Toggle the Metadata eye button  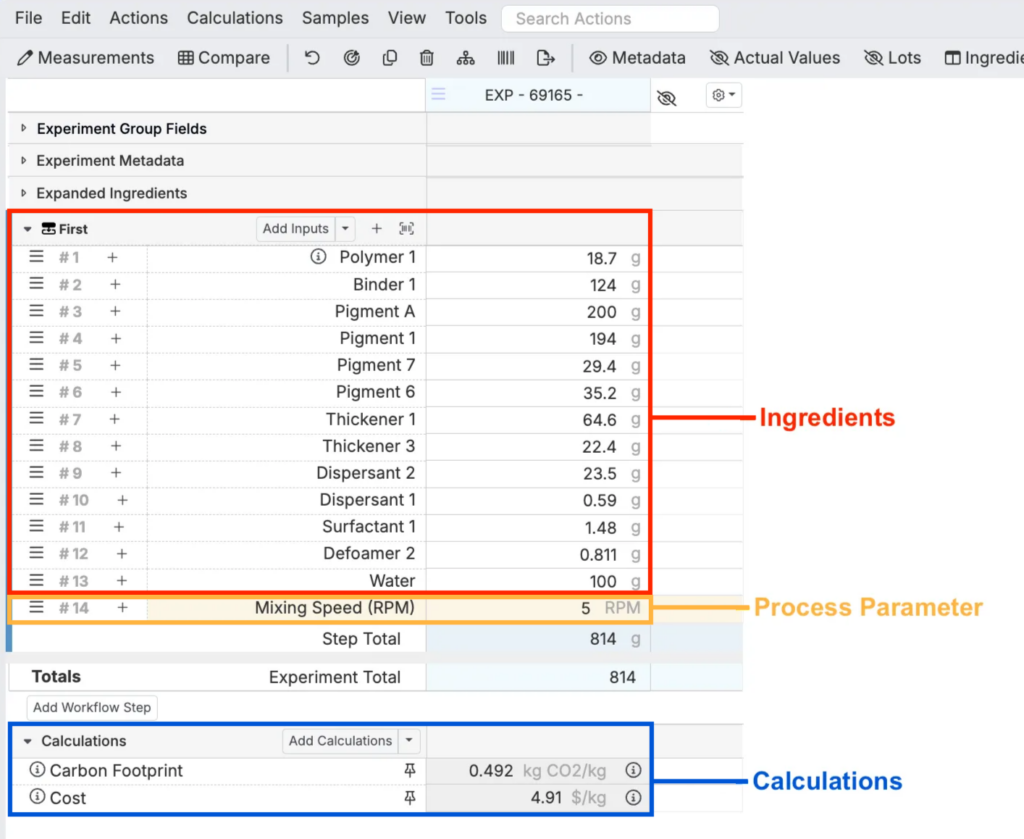tap(637, 58)
